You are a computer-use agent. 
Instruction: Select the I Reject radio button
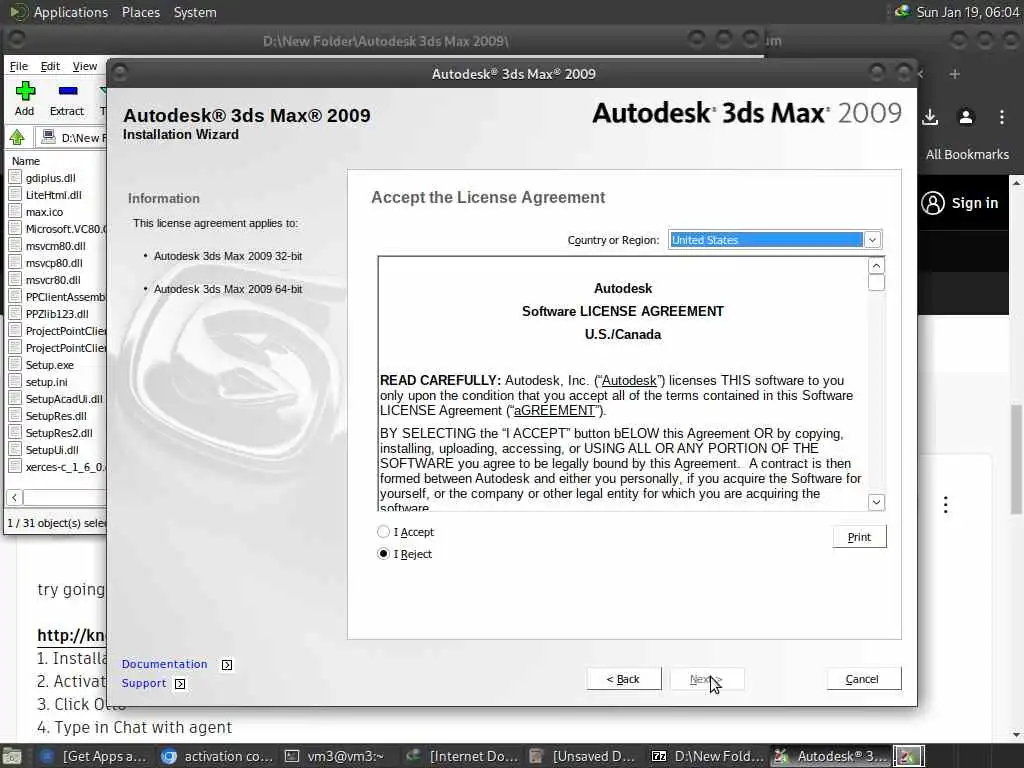[x=383, y=554]
